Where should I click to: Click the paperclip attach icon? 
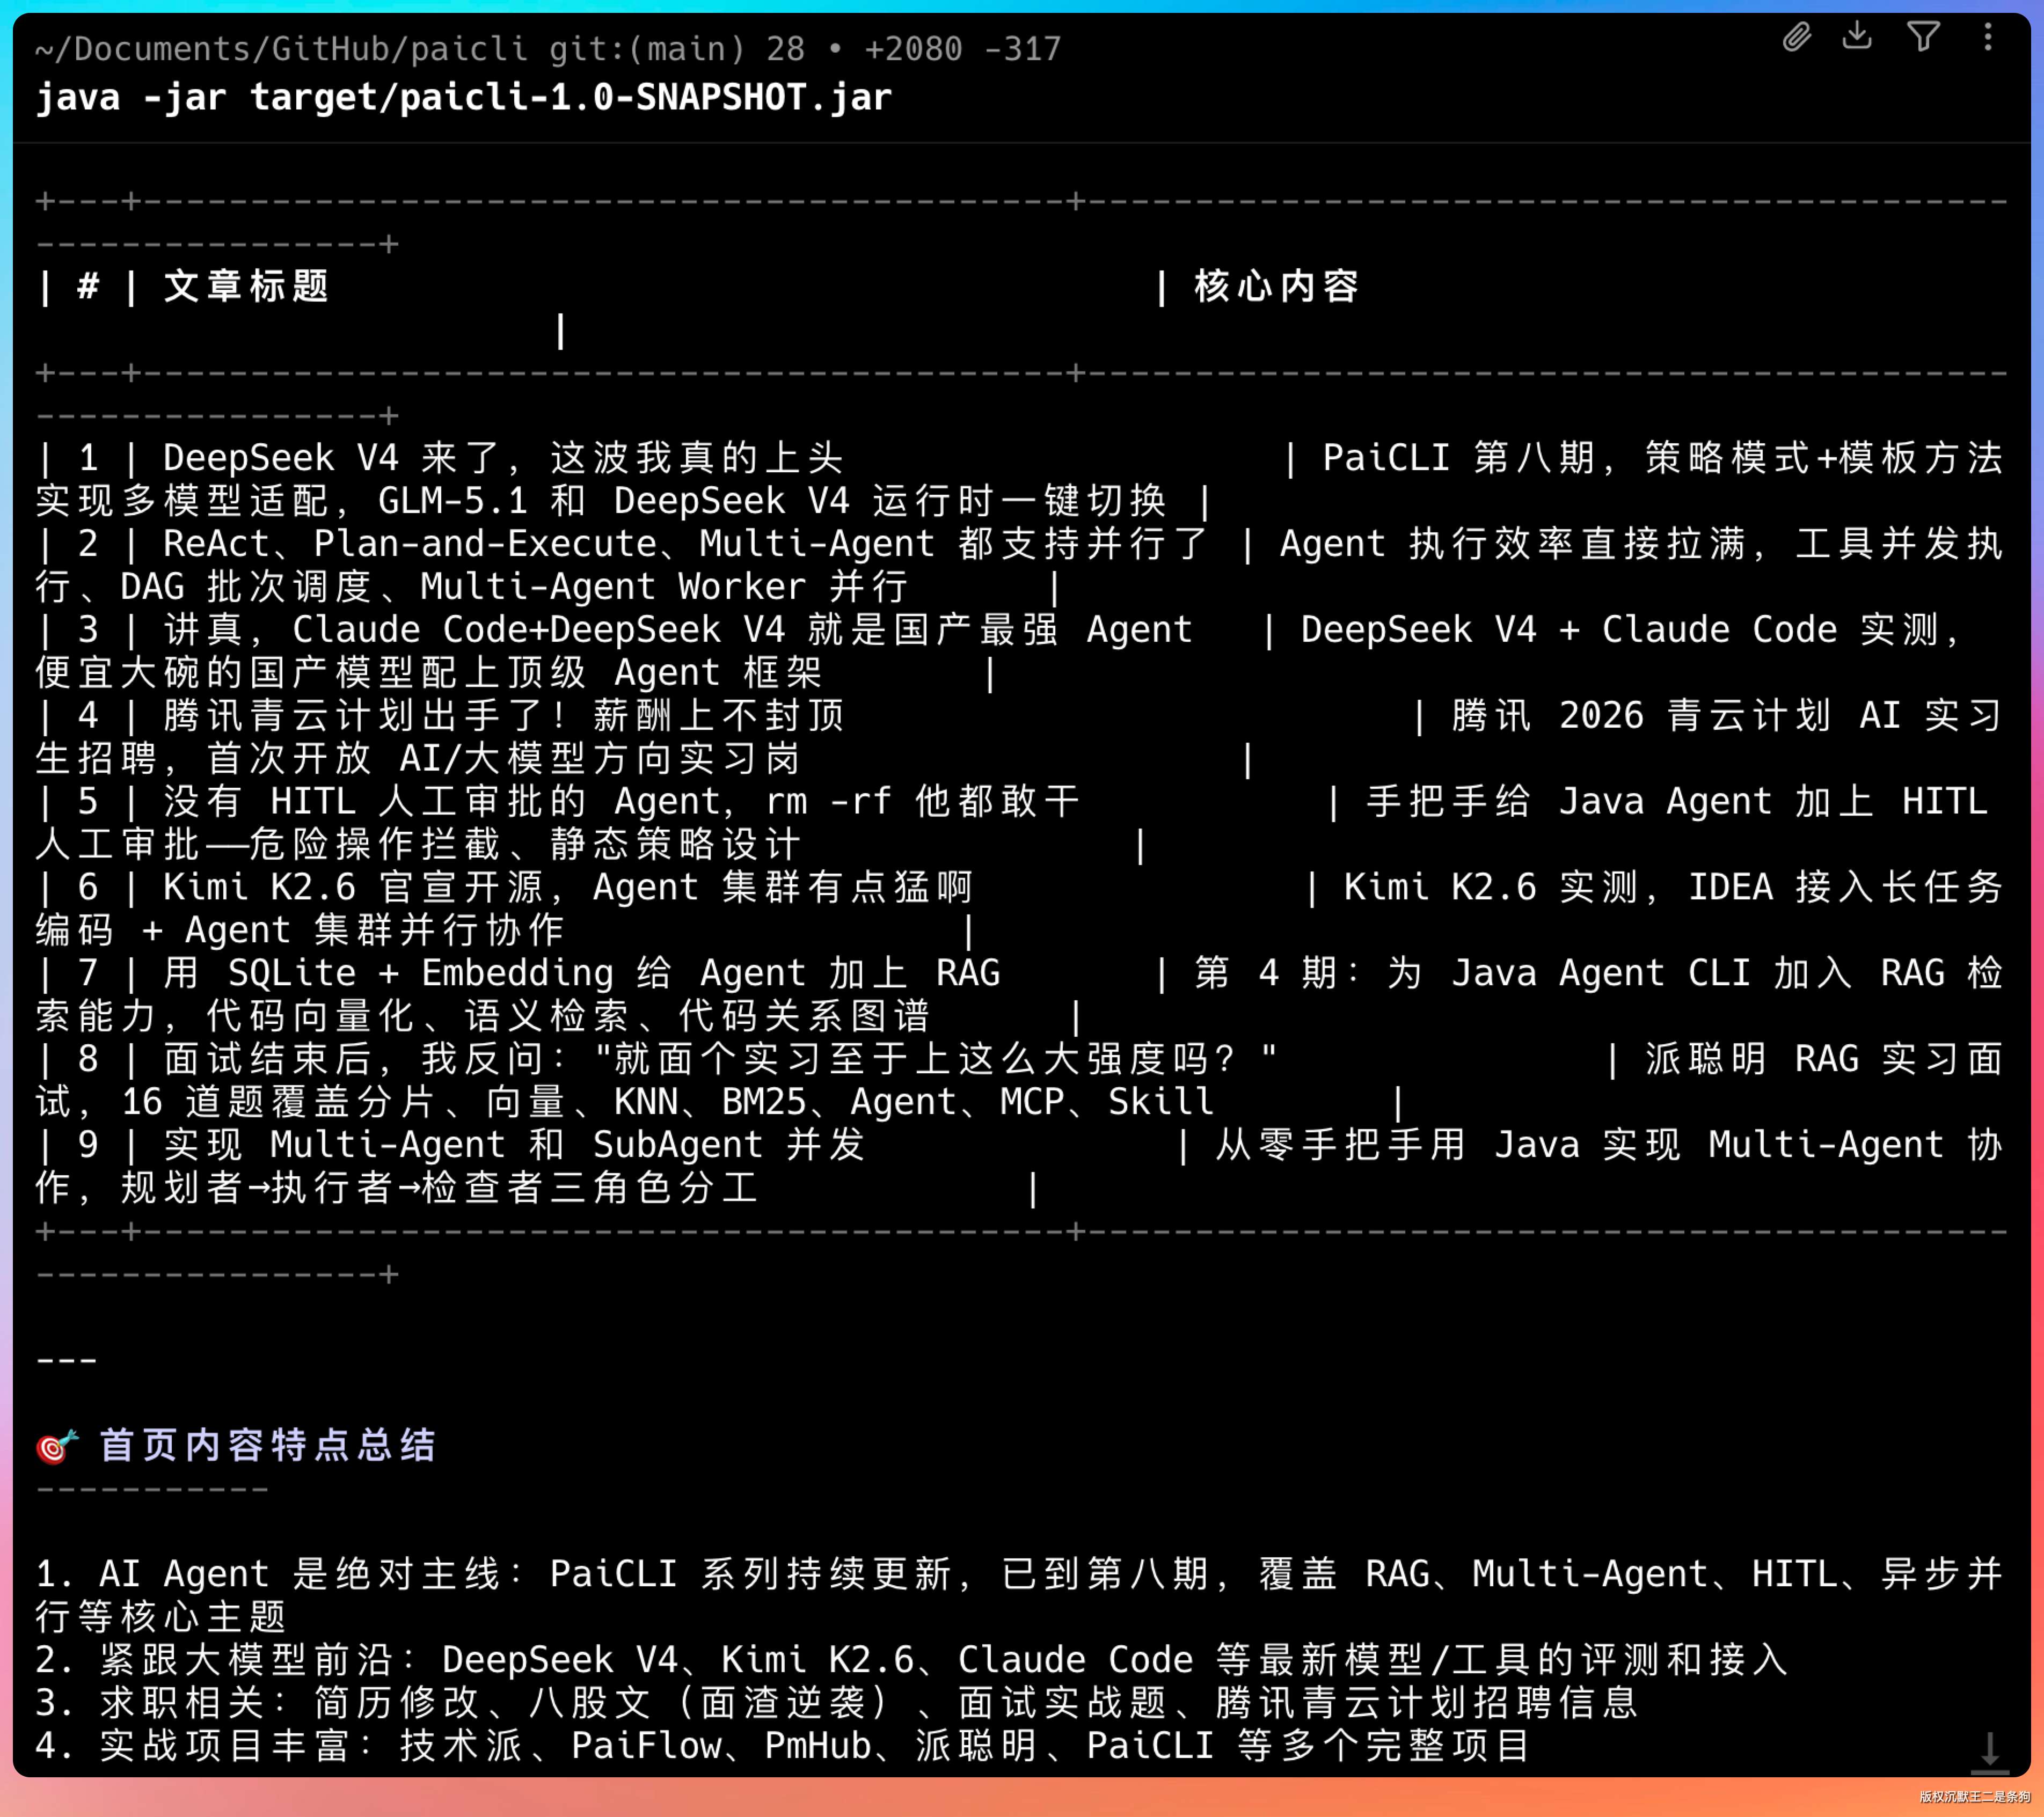tap(1796, 38)
